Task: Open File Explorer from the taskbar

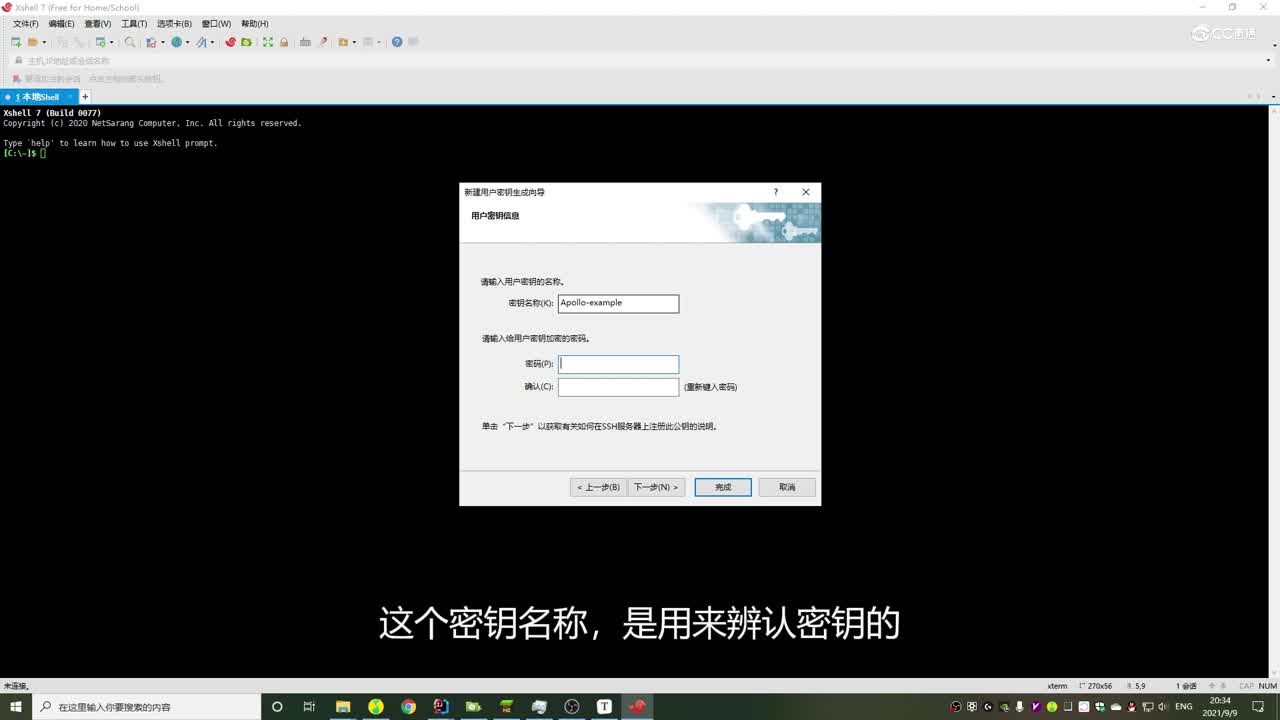Action: [x=343, y=707]
